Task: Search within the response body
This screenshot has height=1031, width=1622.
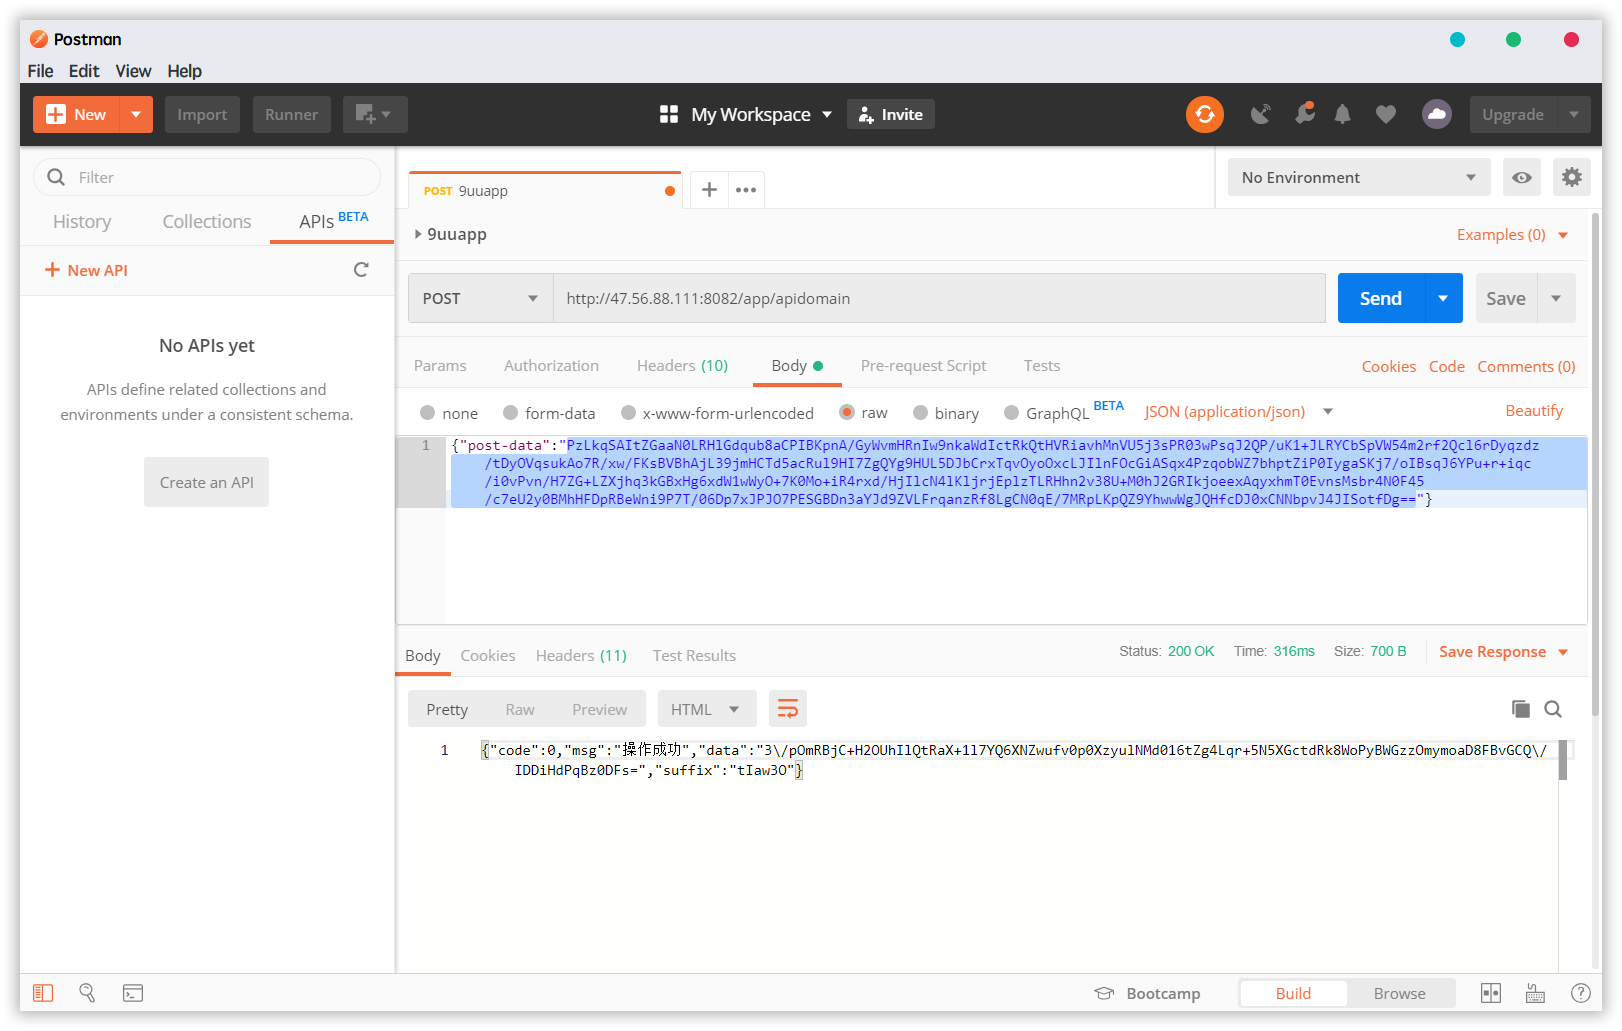Action: pyautogui.click(x=1553, y=709)
